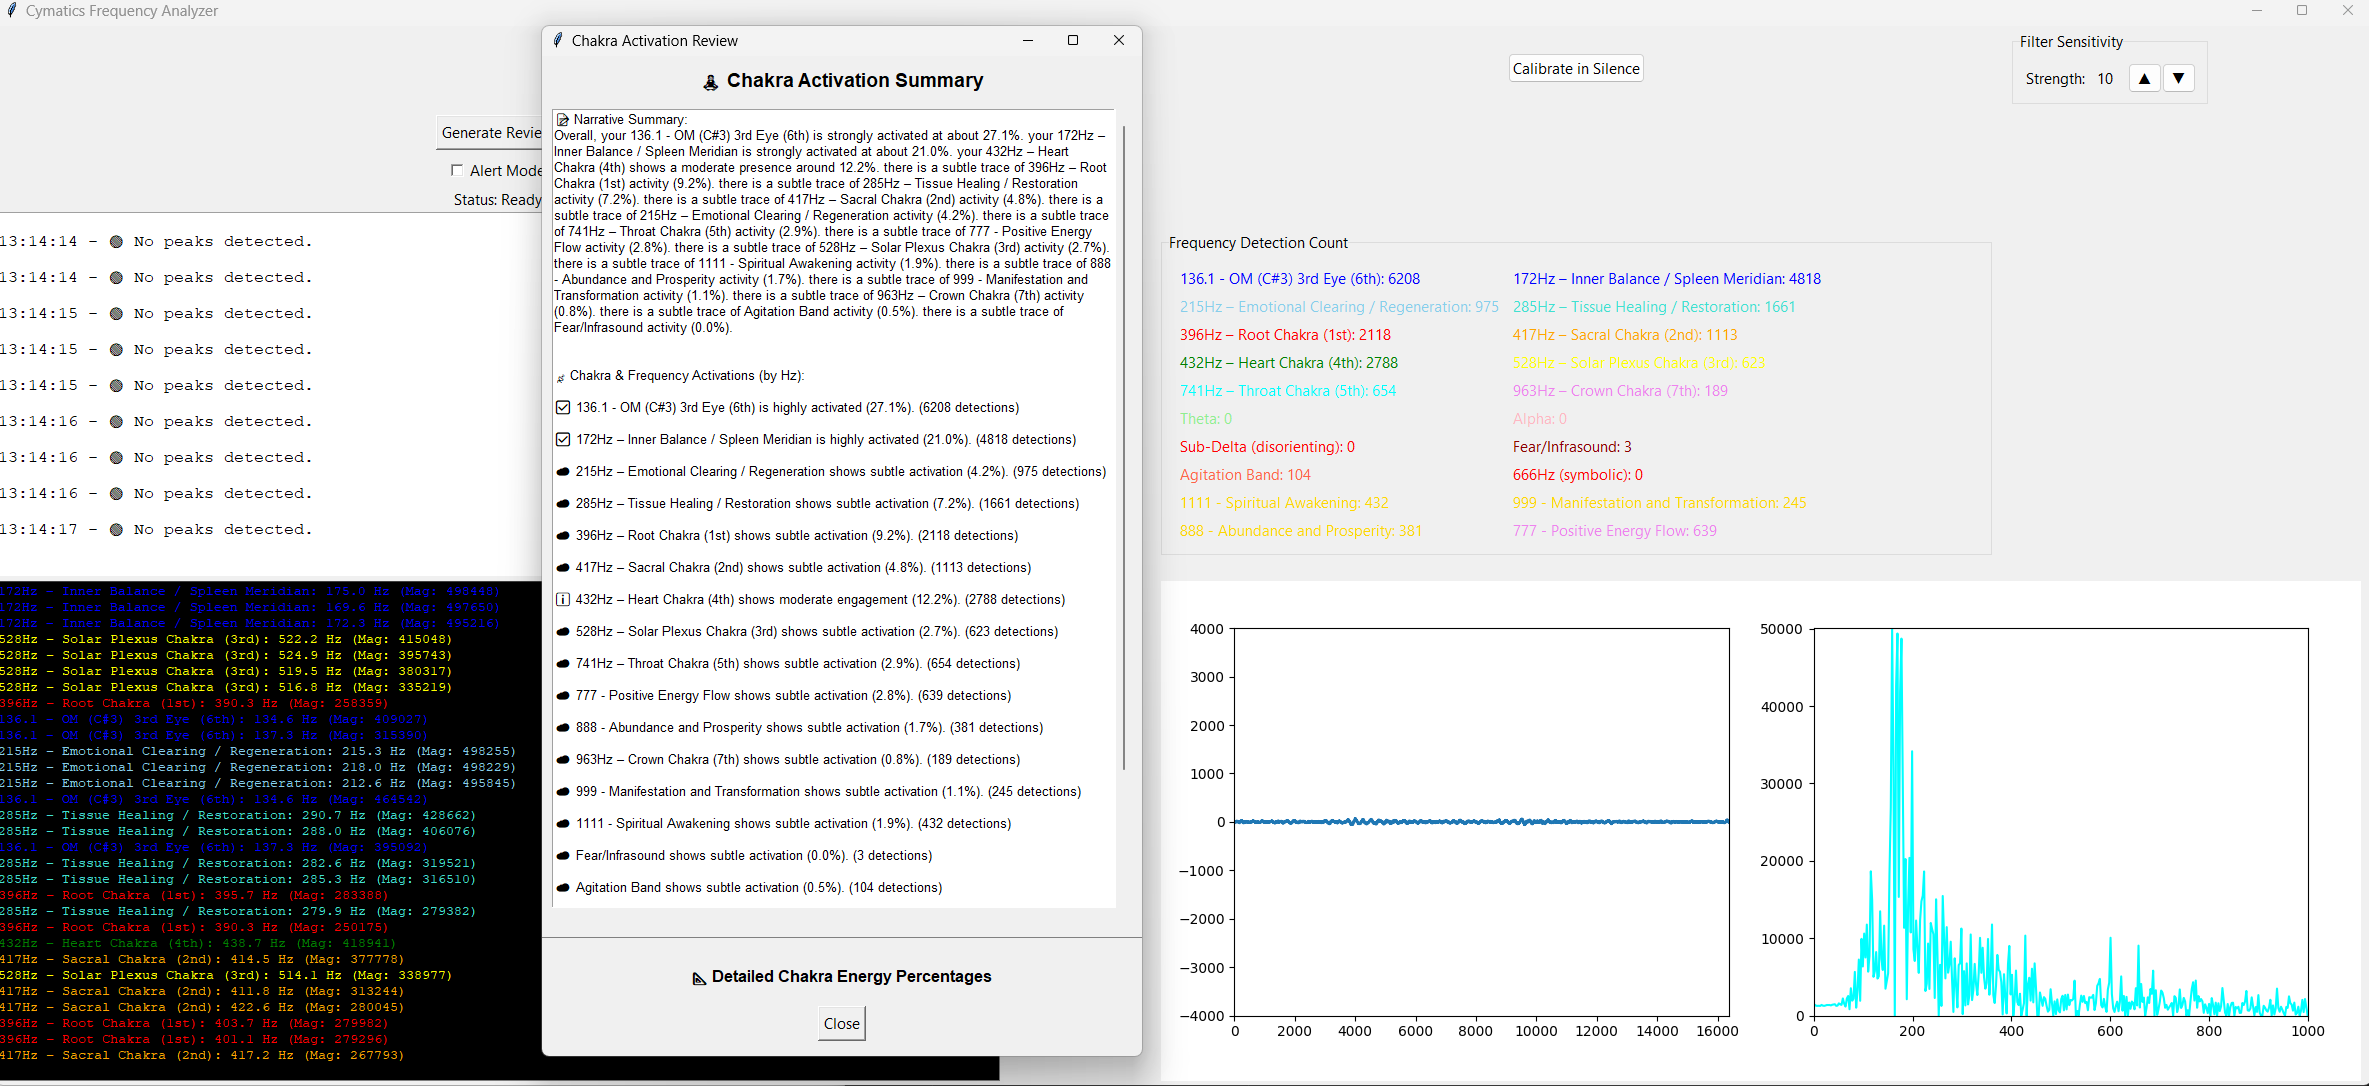Click the check mark icon for 136.1 OM
The width and height of the screenshot is (2369, 1086).
point(563,408)
